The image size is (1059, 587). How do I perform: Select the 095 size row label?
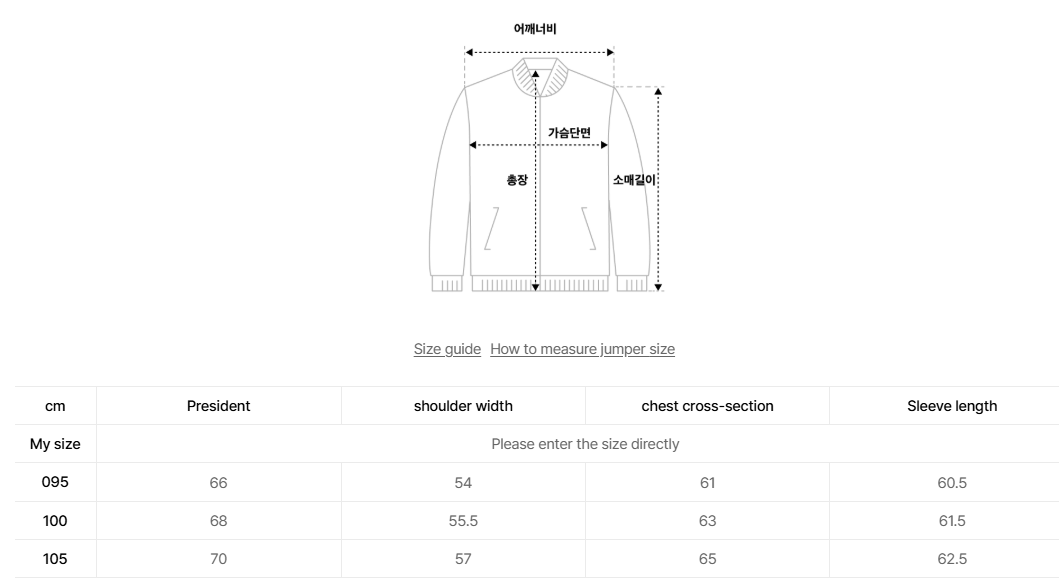point(56,483)
